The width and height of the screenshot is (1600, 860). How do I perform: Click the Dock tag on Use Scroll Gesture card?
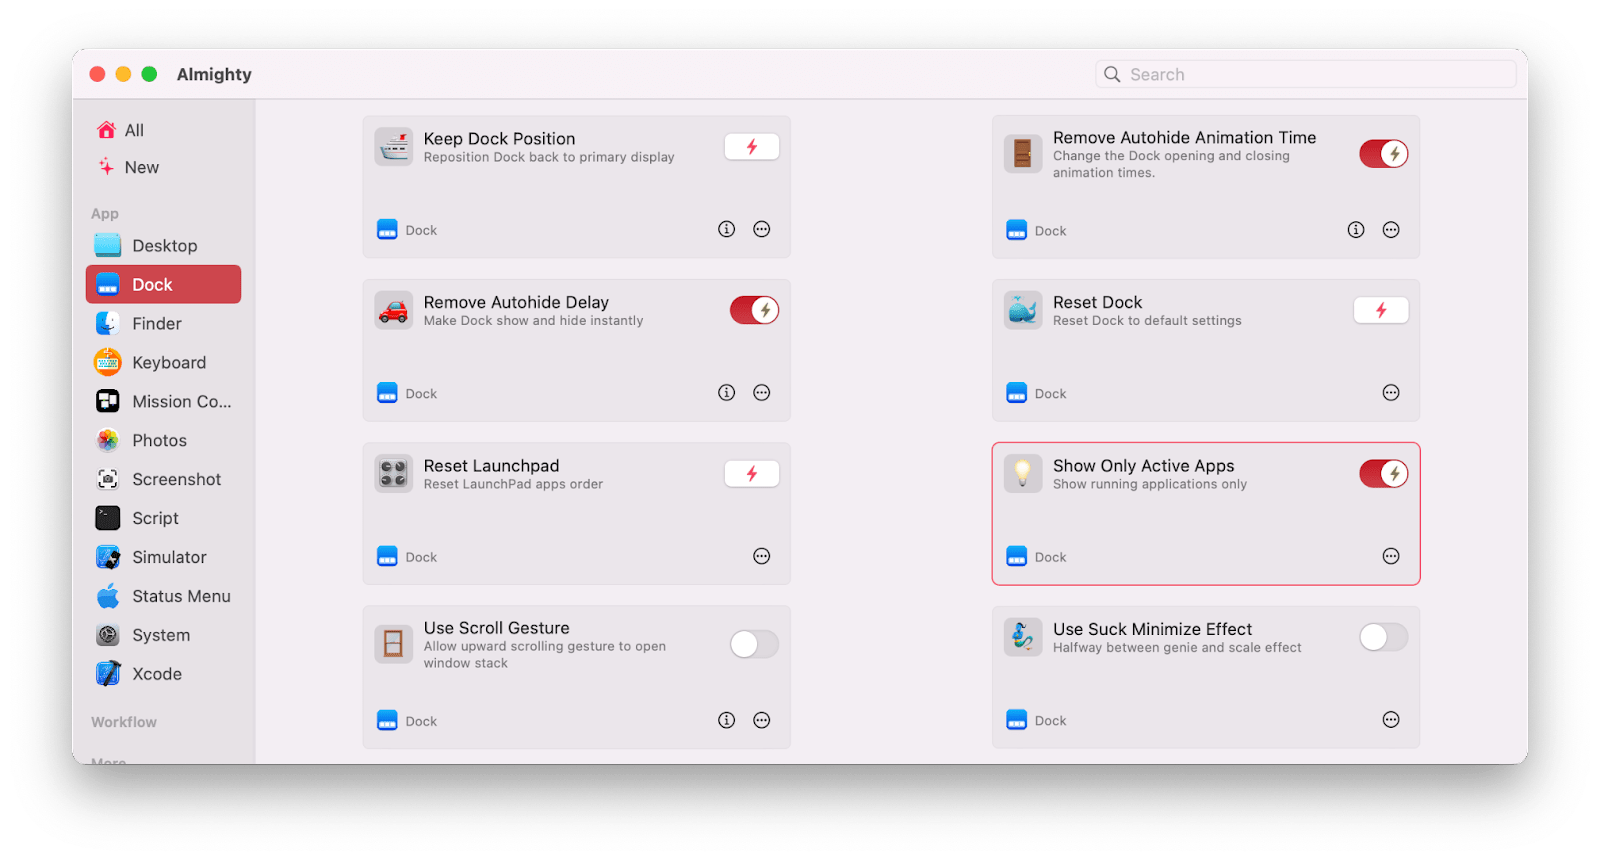(x=407, y=721)
